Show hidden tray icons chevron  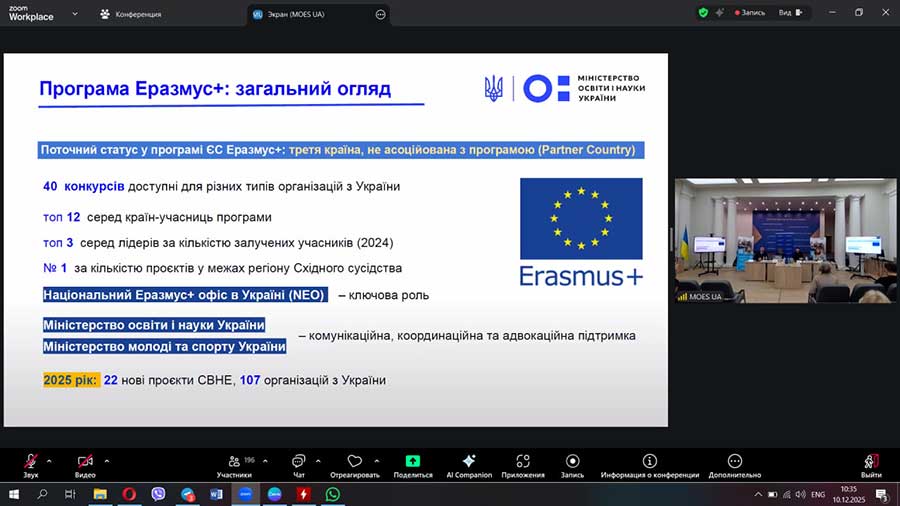point(758,495)
